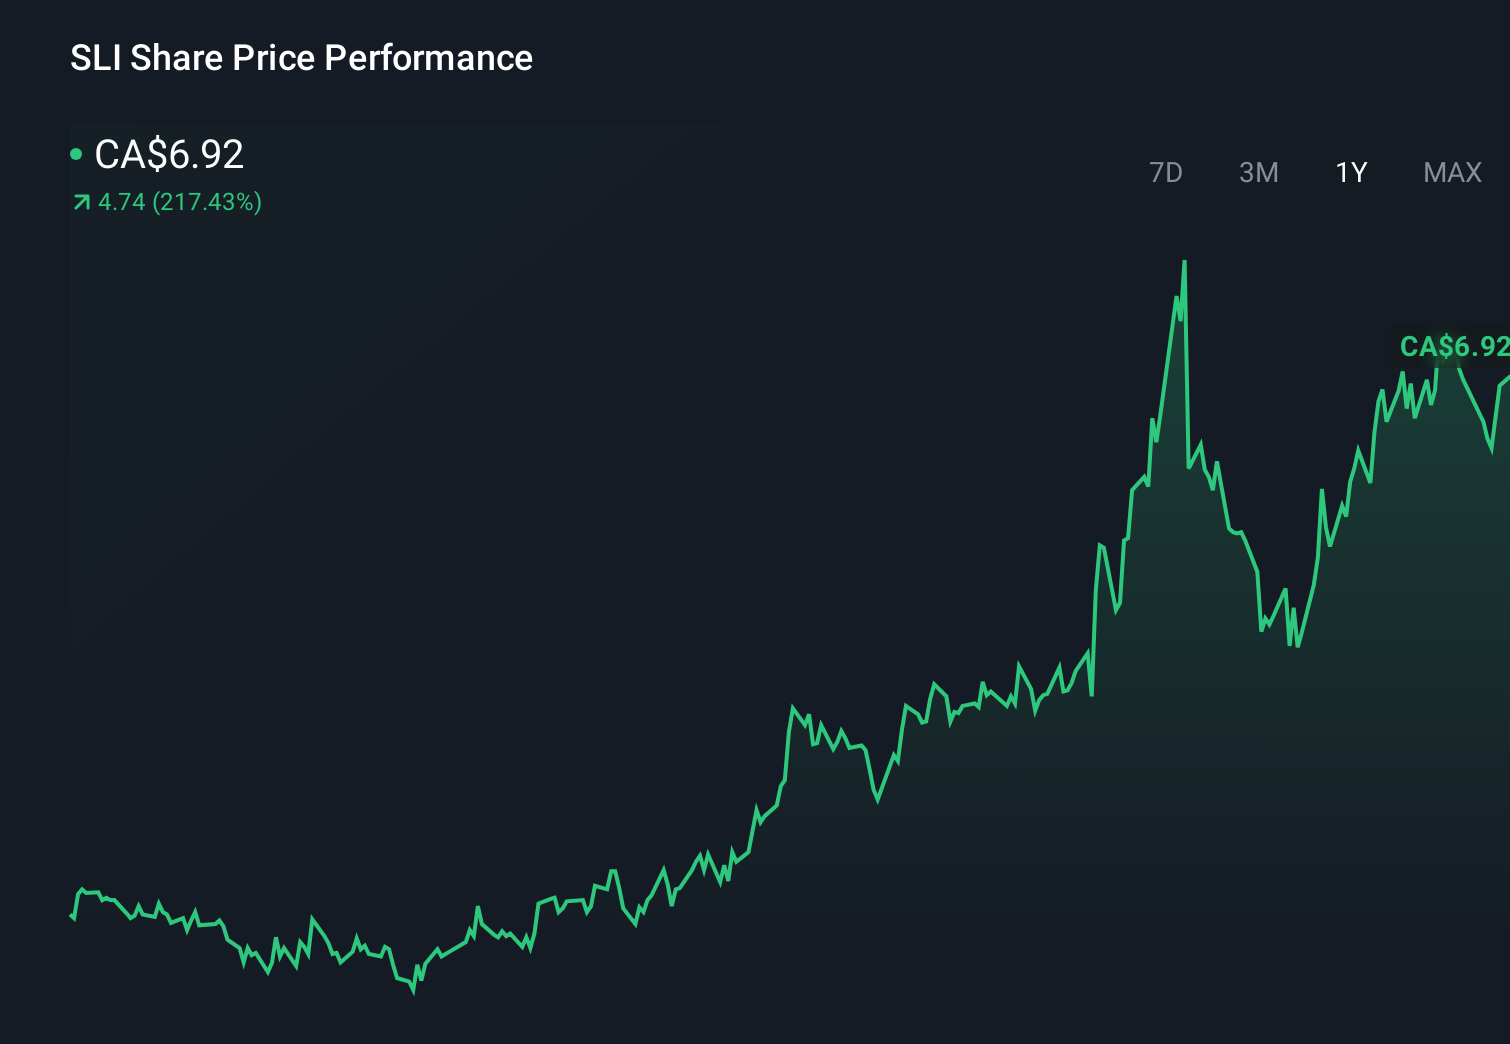Select the 7D timeframe
This screenshot has width=1510, height=1044.
coord(1167,172)
